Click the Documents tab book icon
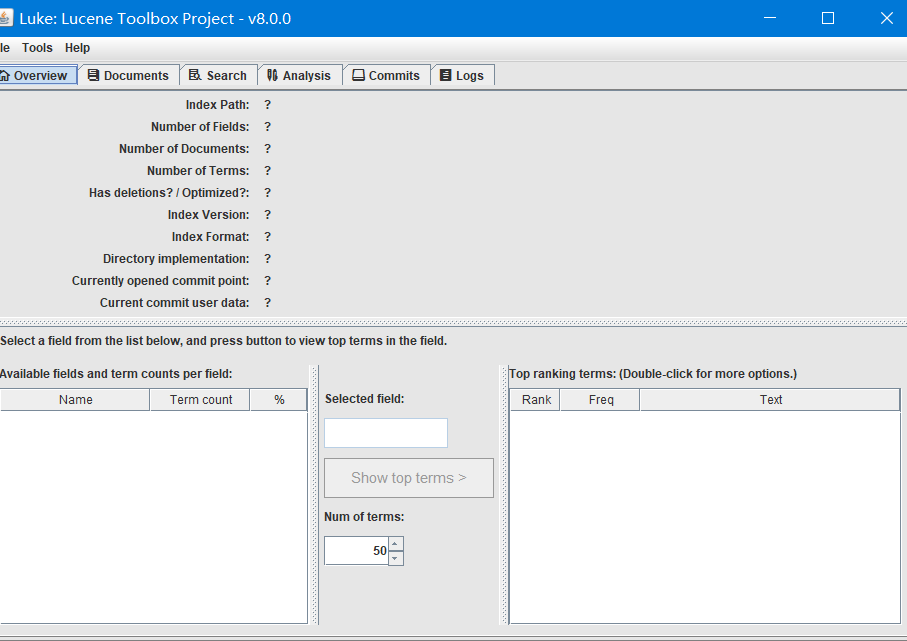 tap(93, 75)
